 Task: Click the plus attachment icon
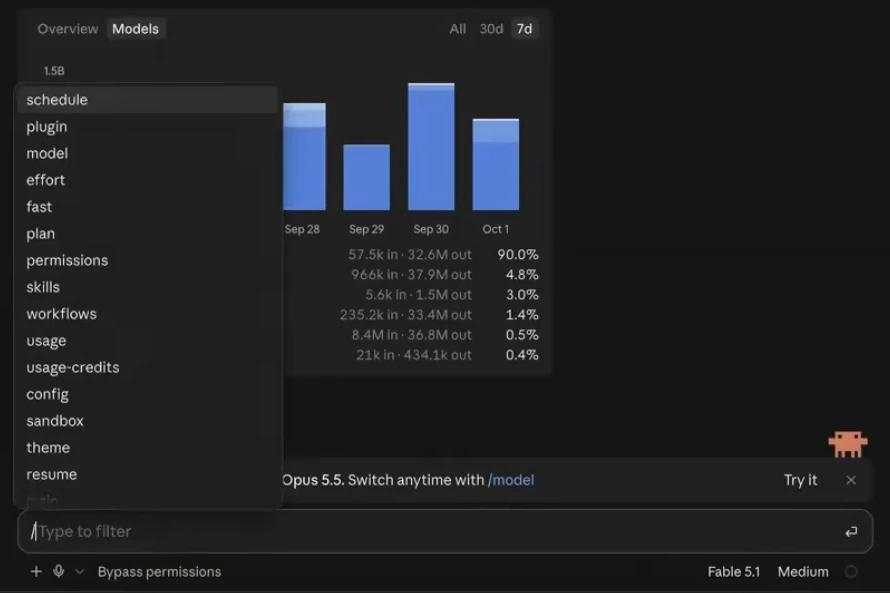[x=36, y=571]
